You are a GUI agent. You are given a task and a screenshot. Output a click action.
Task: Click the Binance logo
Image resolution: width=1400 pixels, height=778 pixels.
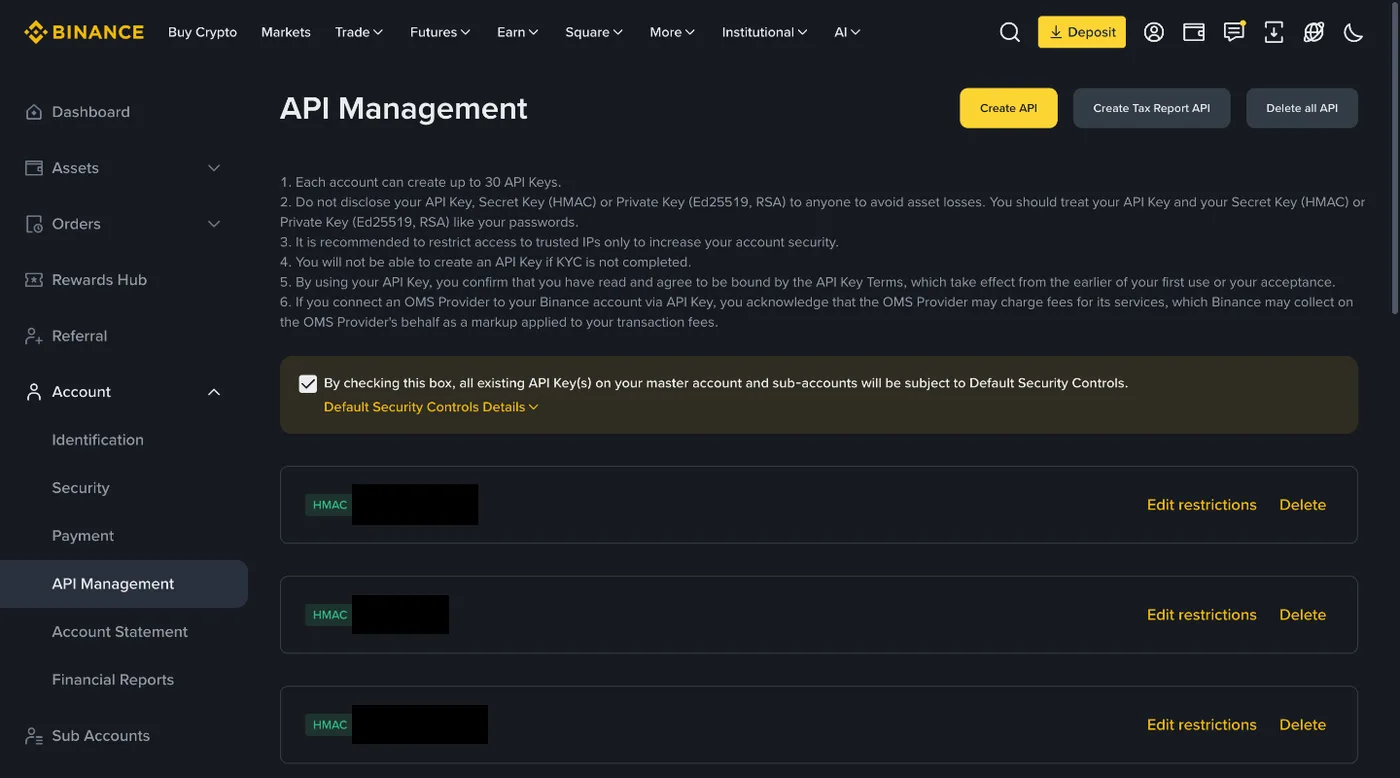(x=84, y=32)
